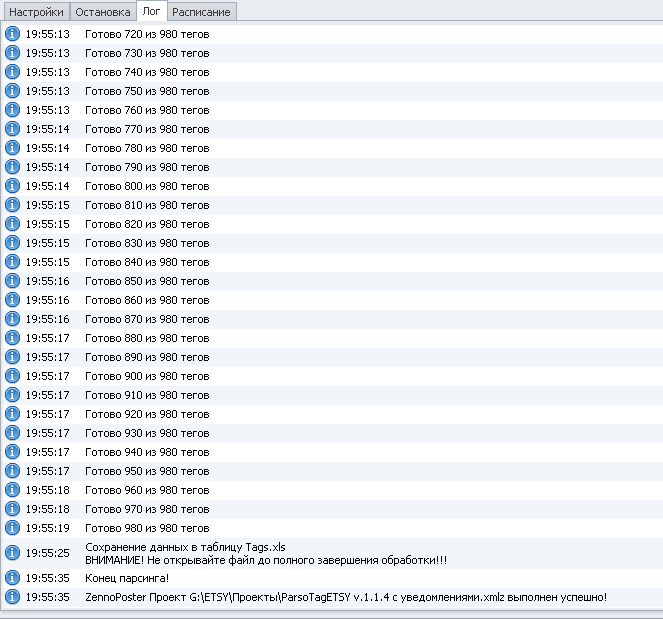Click info icon for 'Готово 800 из 980 тегов'
The image size is (663, 619).
coord(12,186)
